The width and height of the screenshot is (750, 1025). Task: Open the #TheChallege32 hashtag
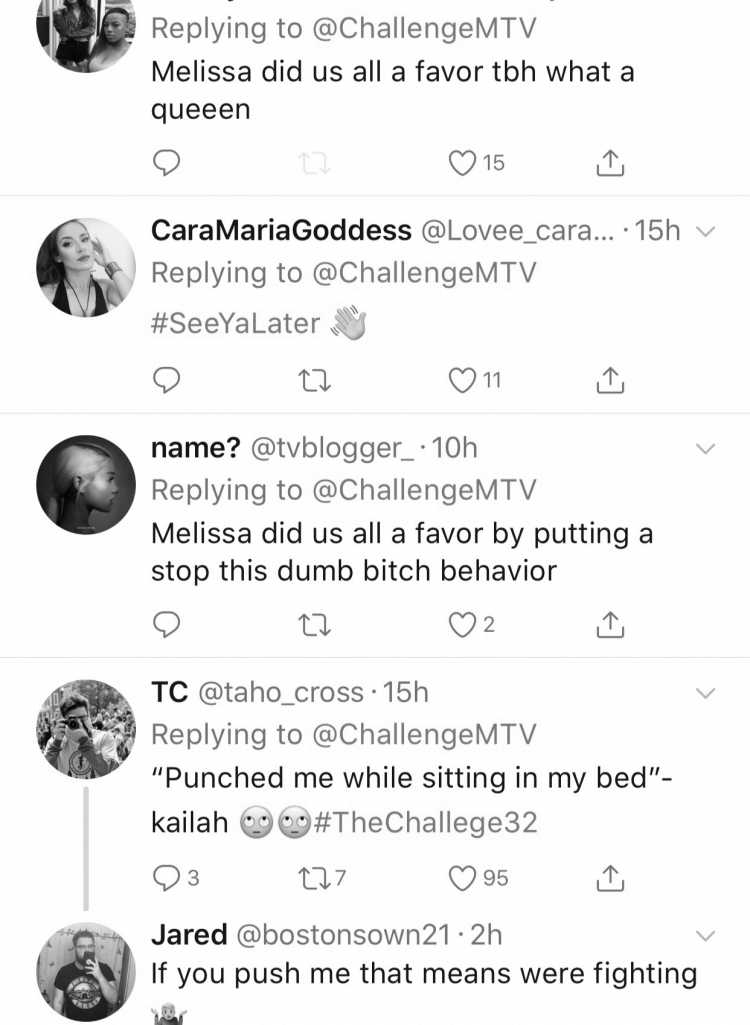click(426, 822)
